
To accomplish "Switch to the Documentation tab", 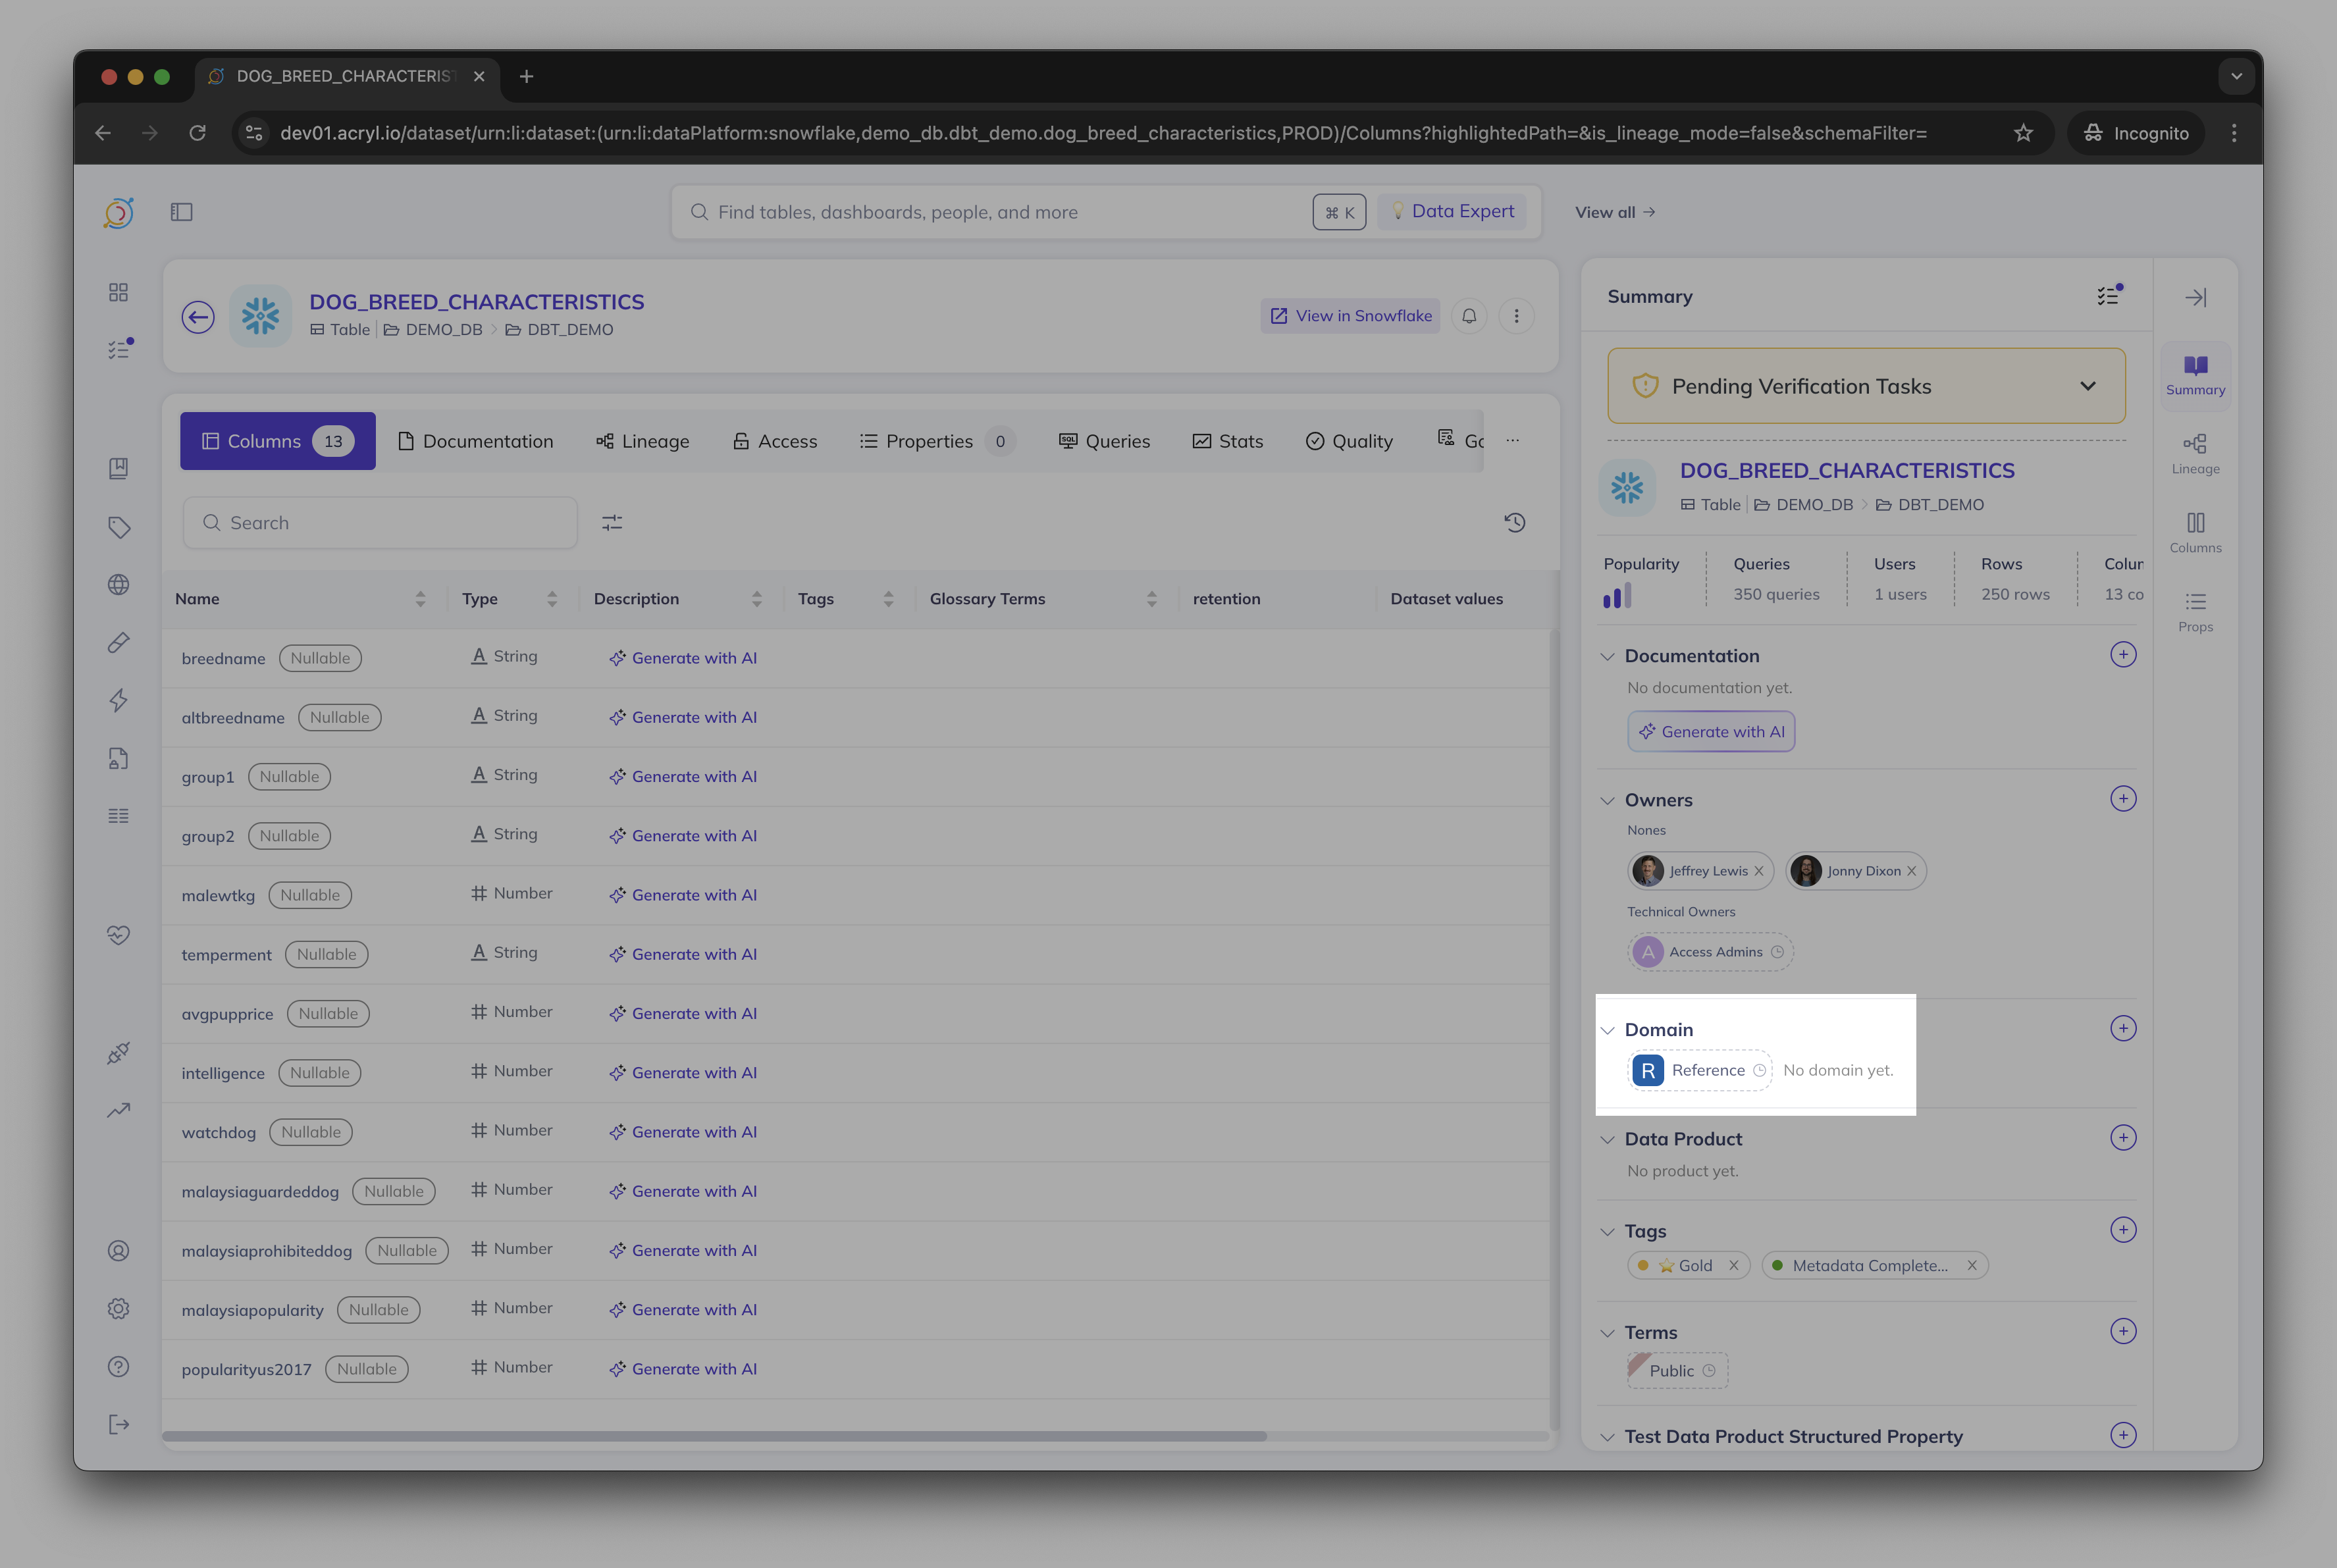I will (475, 441).
